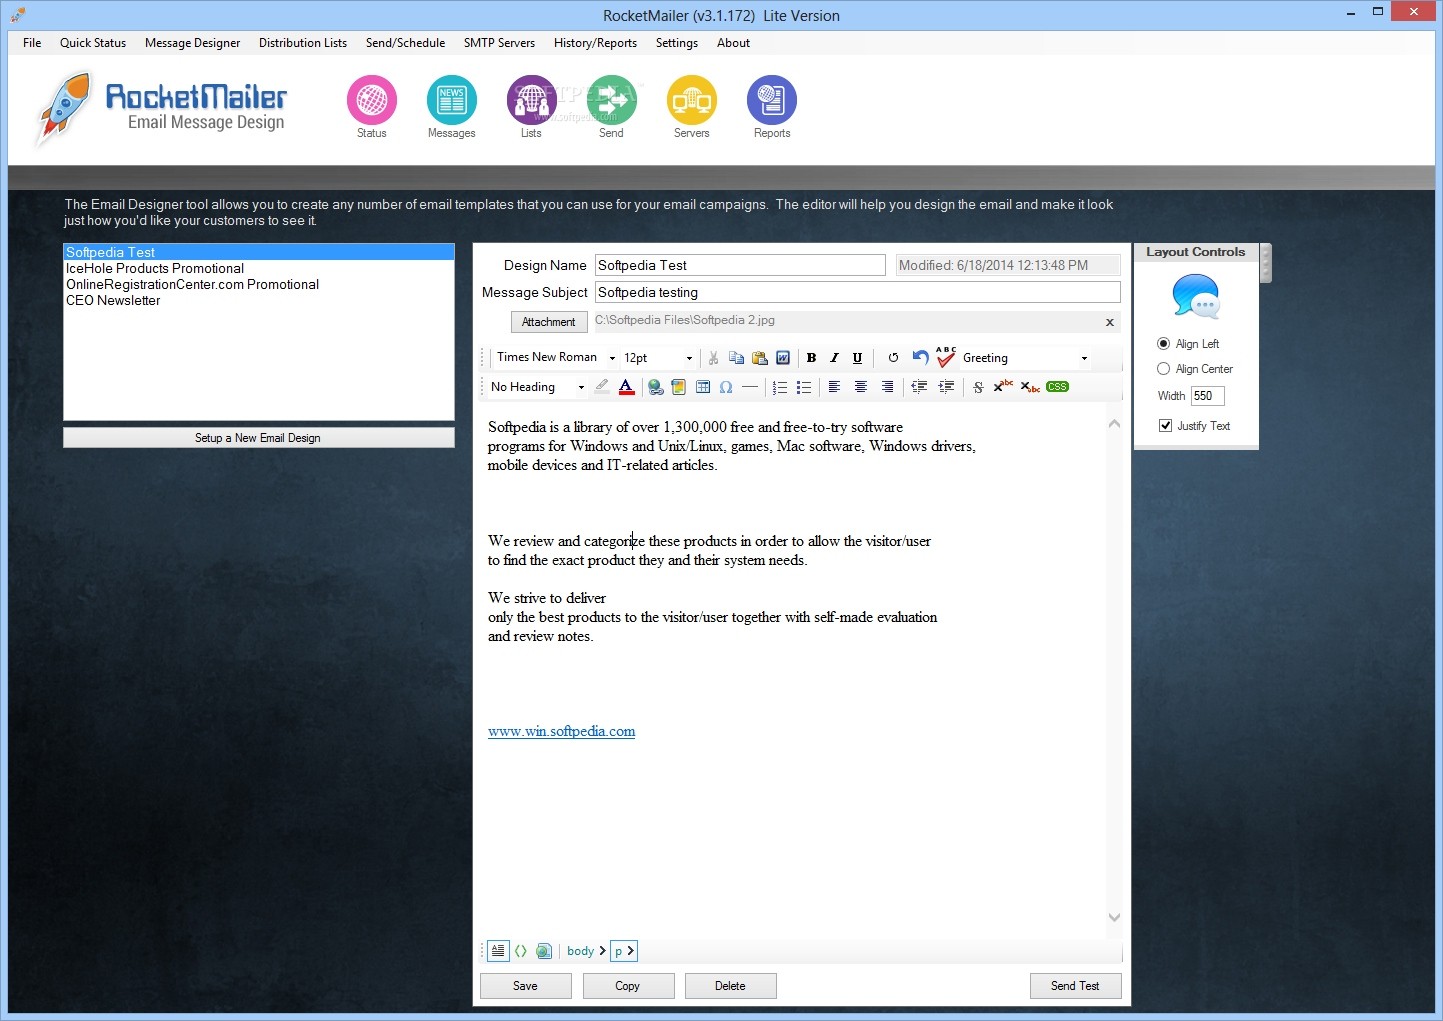Open the Reports section icon

click(x=772, y=100)
